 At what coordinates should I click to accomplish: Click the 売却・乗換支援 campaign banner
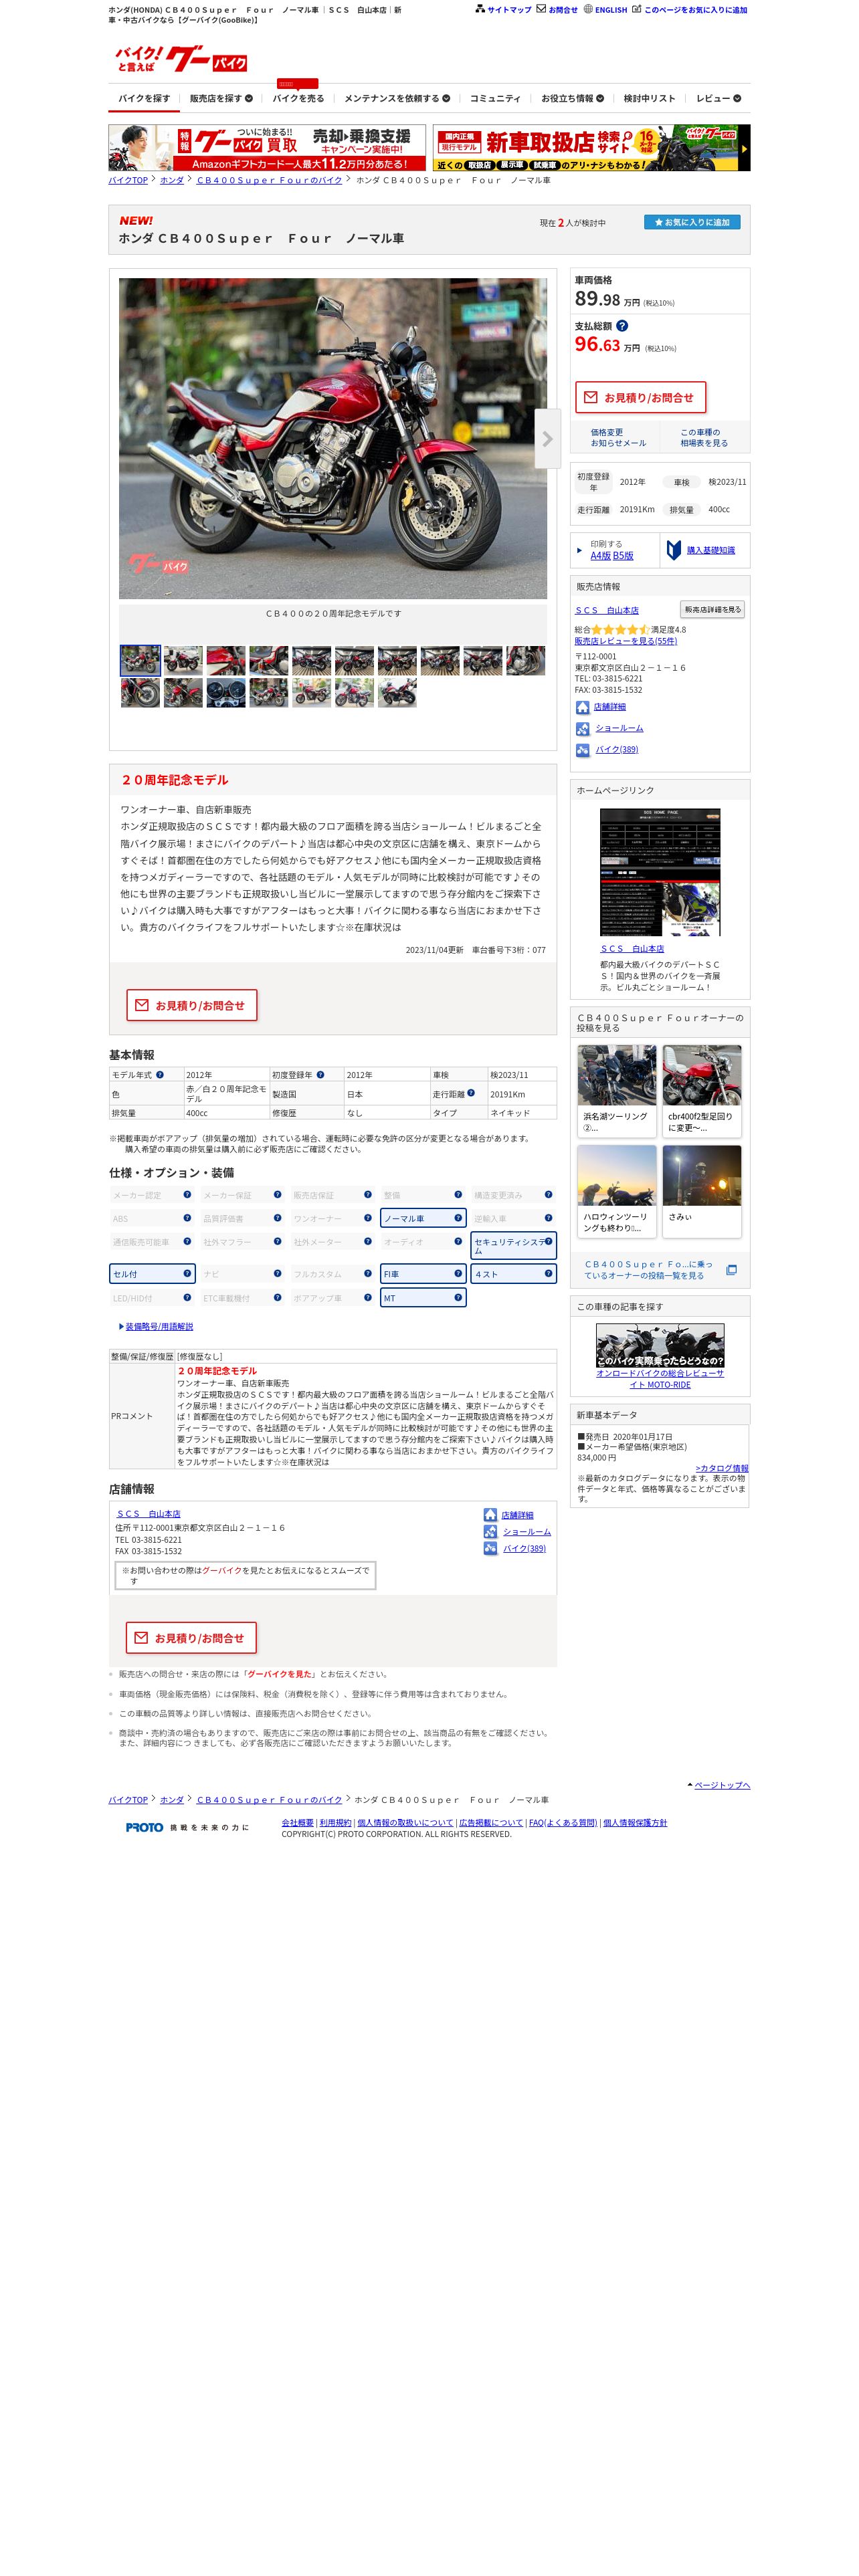(x=267, y=147)
